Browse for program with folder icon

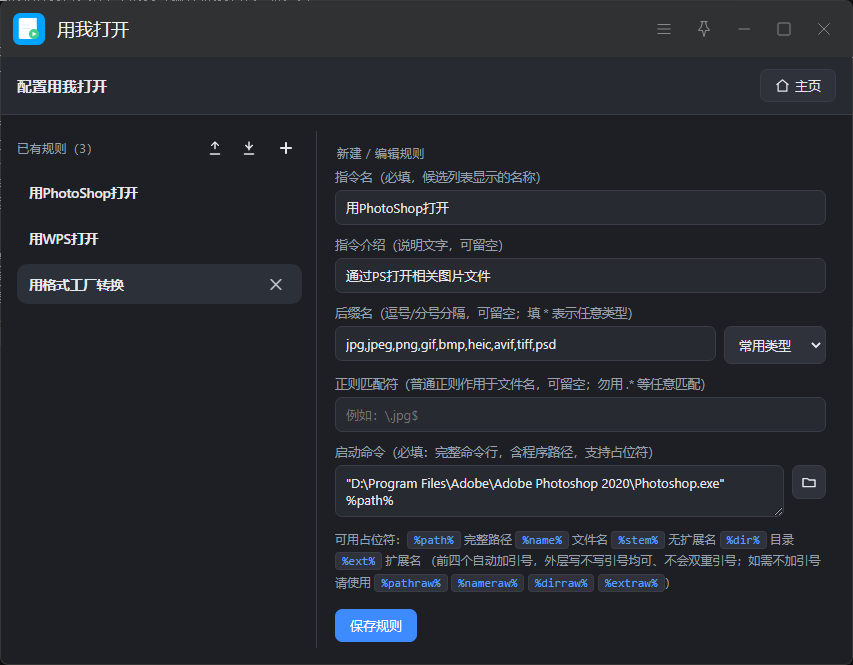808,483
